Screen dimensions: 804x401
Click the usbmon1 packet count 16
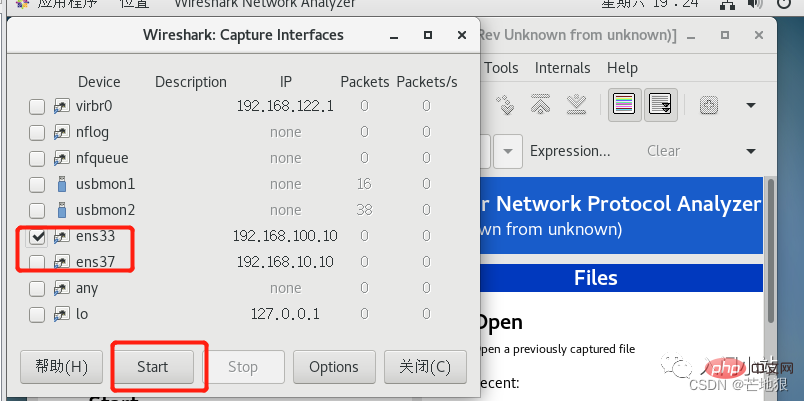364,185
